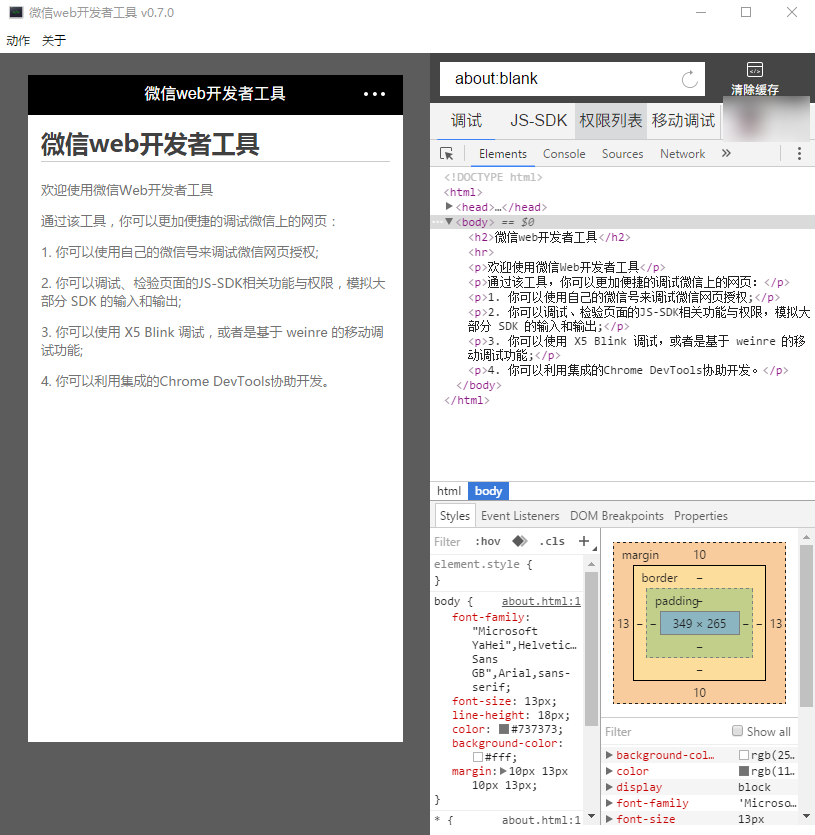
Task: Click the clear cache (清除缓存) icon
Action: click(x=755, y=70)
